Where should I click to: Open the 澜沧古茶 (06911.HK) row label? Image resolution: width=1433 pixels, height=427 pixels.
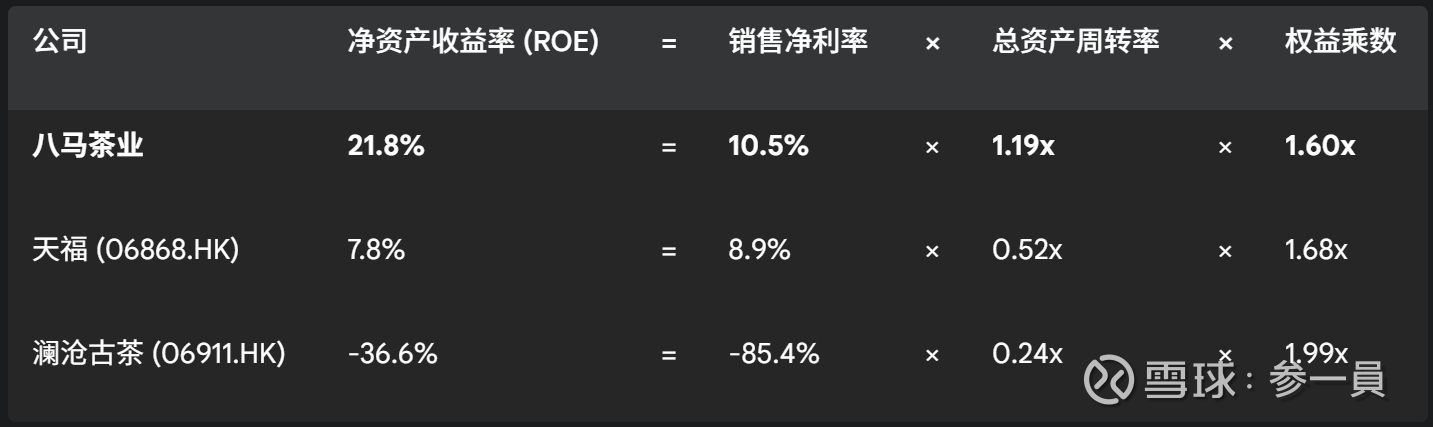coord(160,354)
